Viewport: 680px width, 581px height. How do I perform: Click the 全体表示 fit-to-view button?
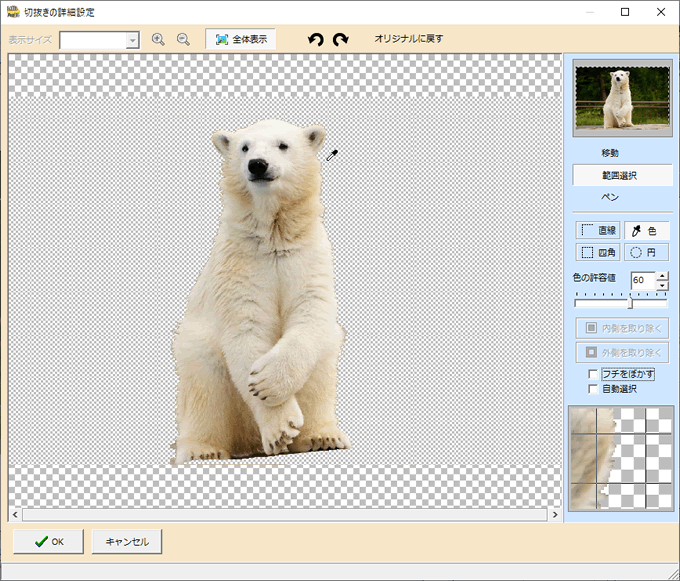[x=240, y=39]
